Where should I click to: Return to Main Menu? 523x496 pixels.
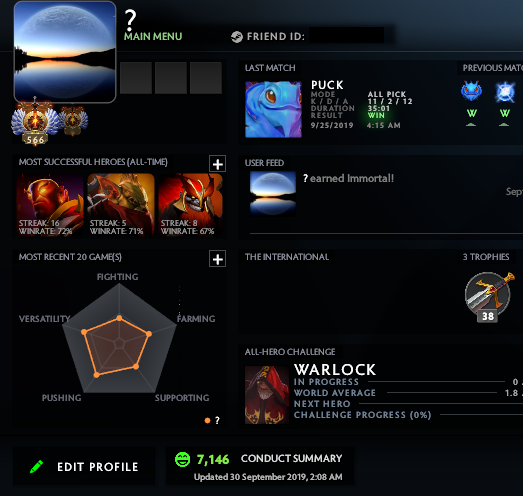[153, 36]
